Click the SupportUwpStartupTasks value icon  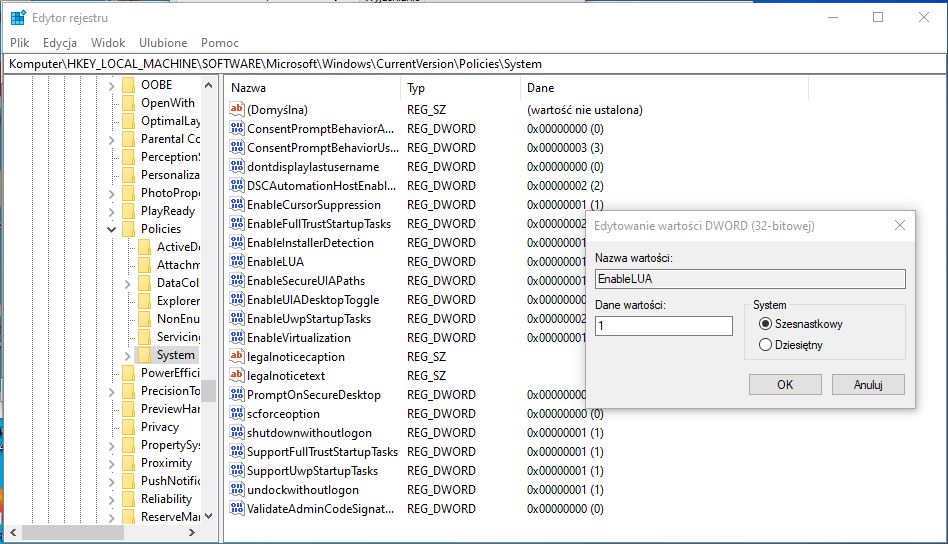237,471
